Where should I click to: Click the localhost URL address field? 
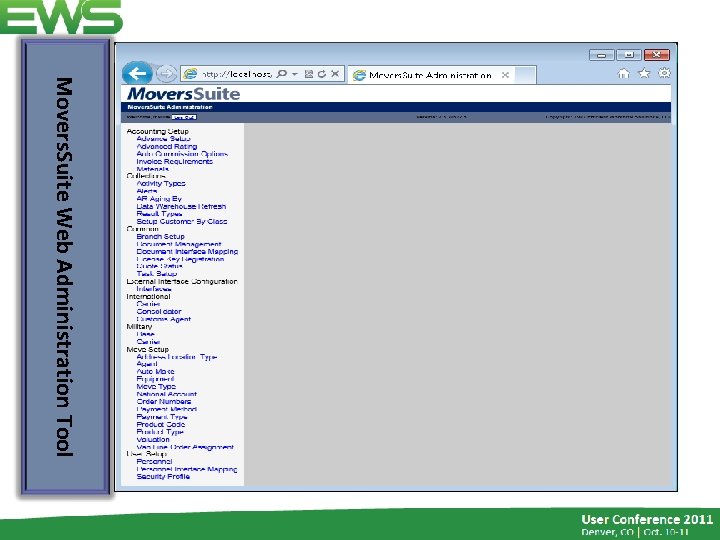236,74
